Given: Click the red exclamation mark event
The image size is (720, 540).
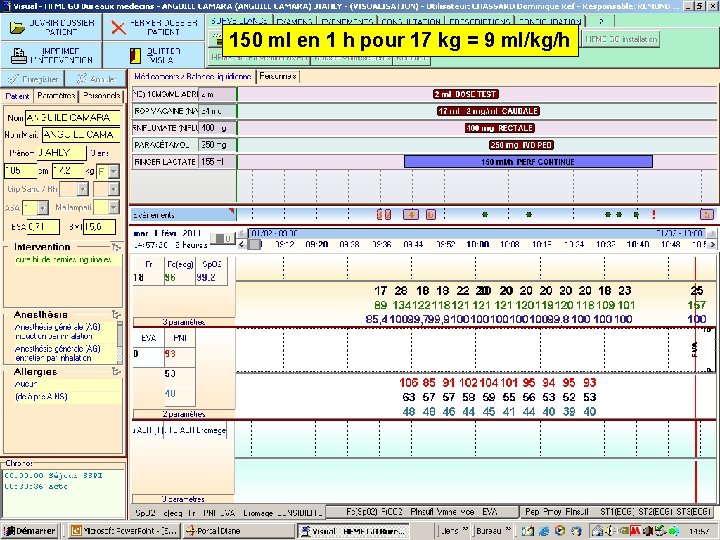Looking at the screenshot, I should 653,214.
